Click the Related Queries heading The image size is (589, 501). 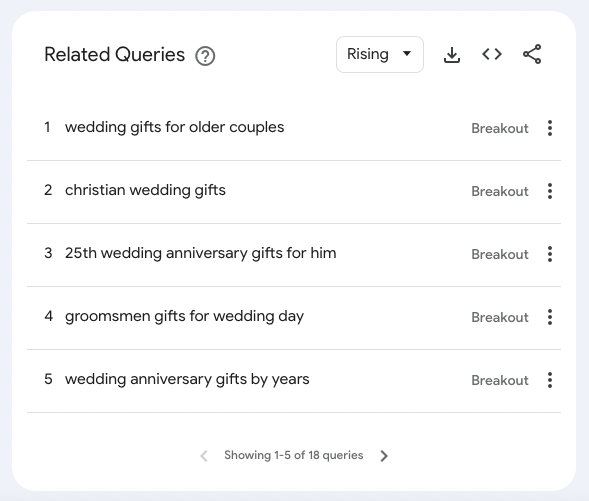pyautogui.click(x=115, y=55)
